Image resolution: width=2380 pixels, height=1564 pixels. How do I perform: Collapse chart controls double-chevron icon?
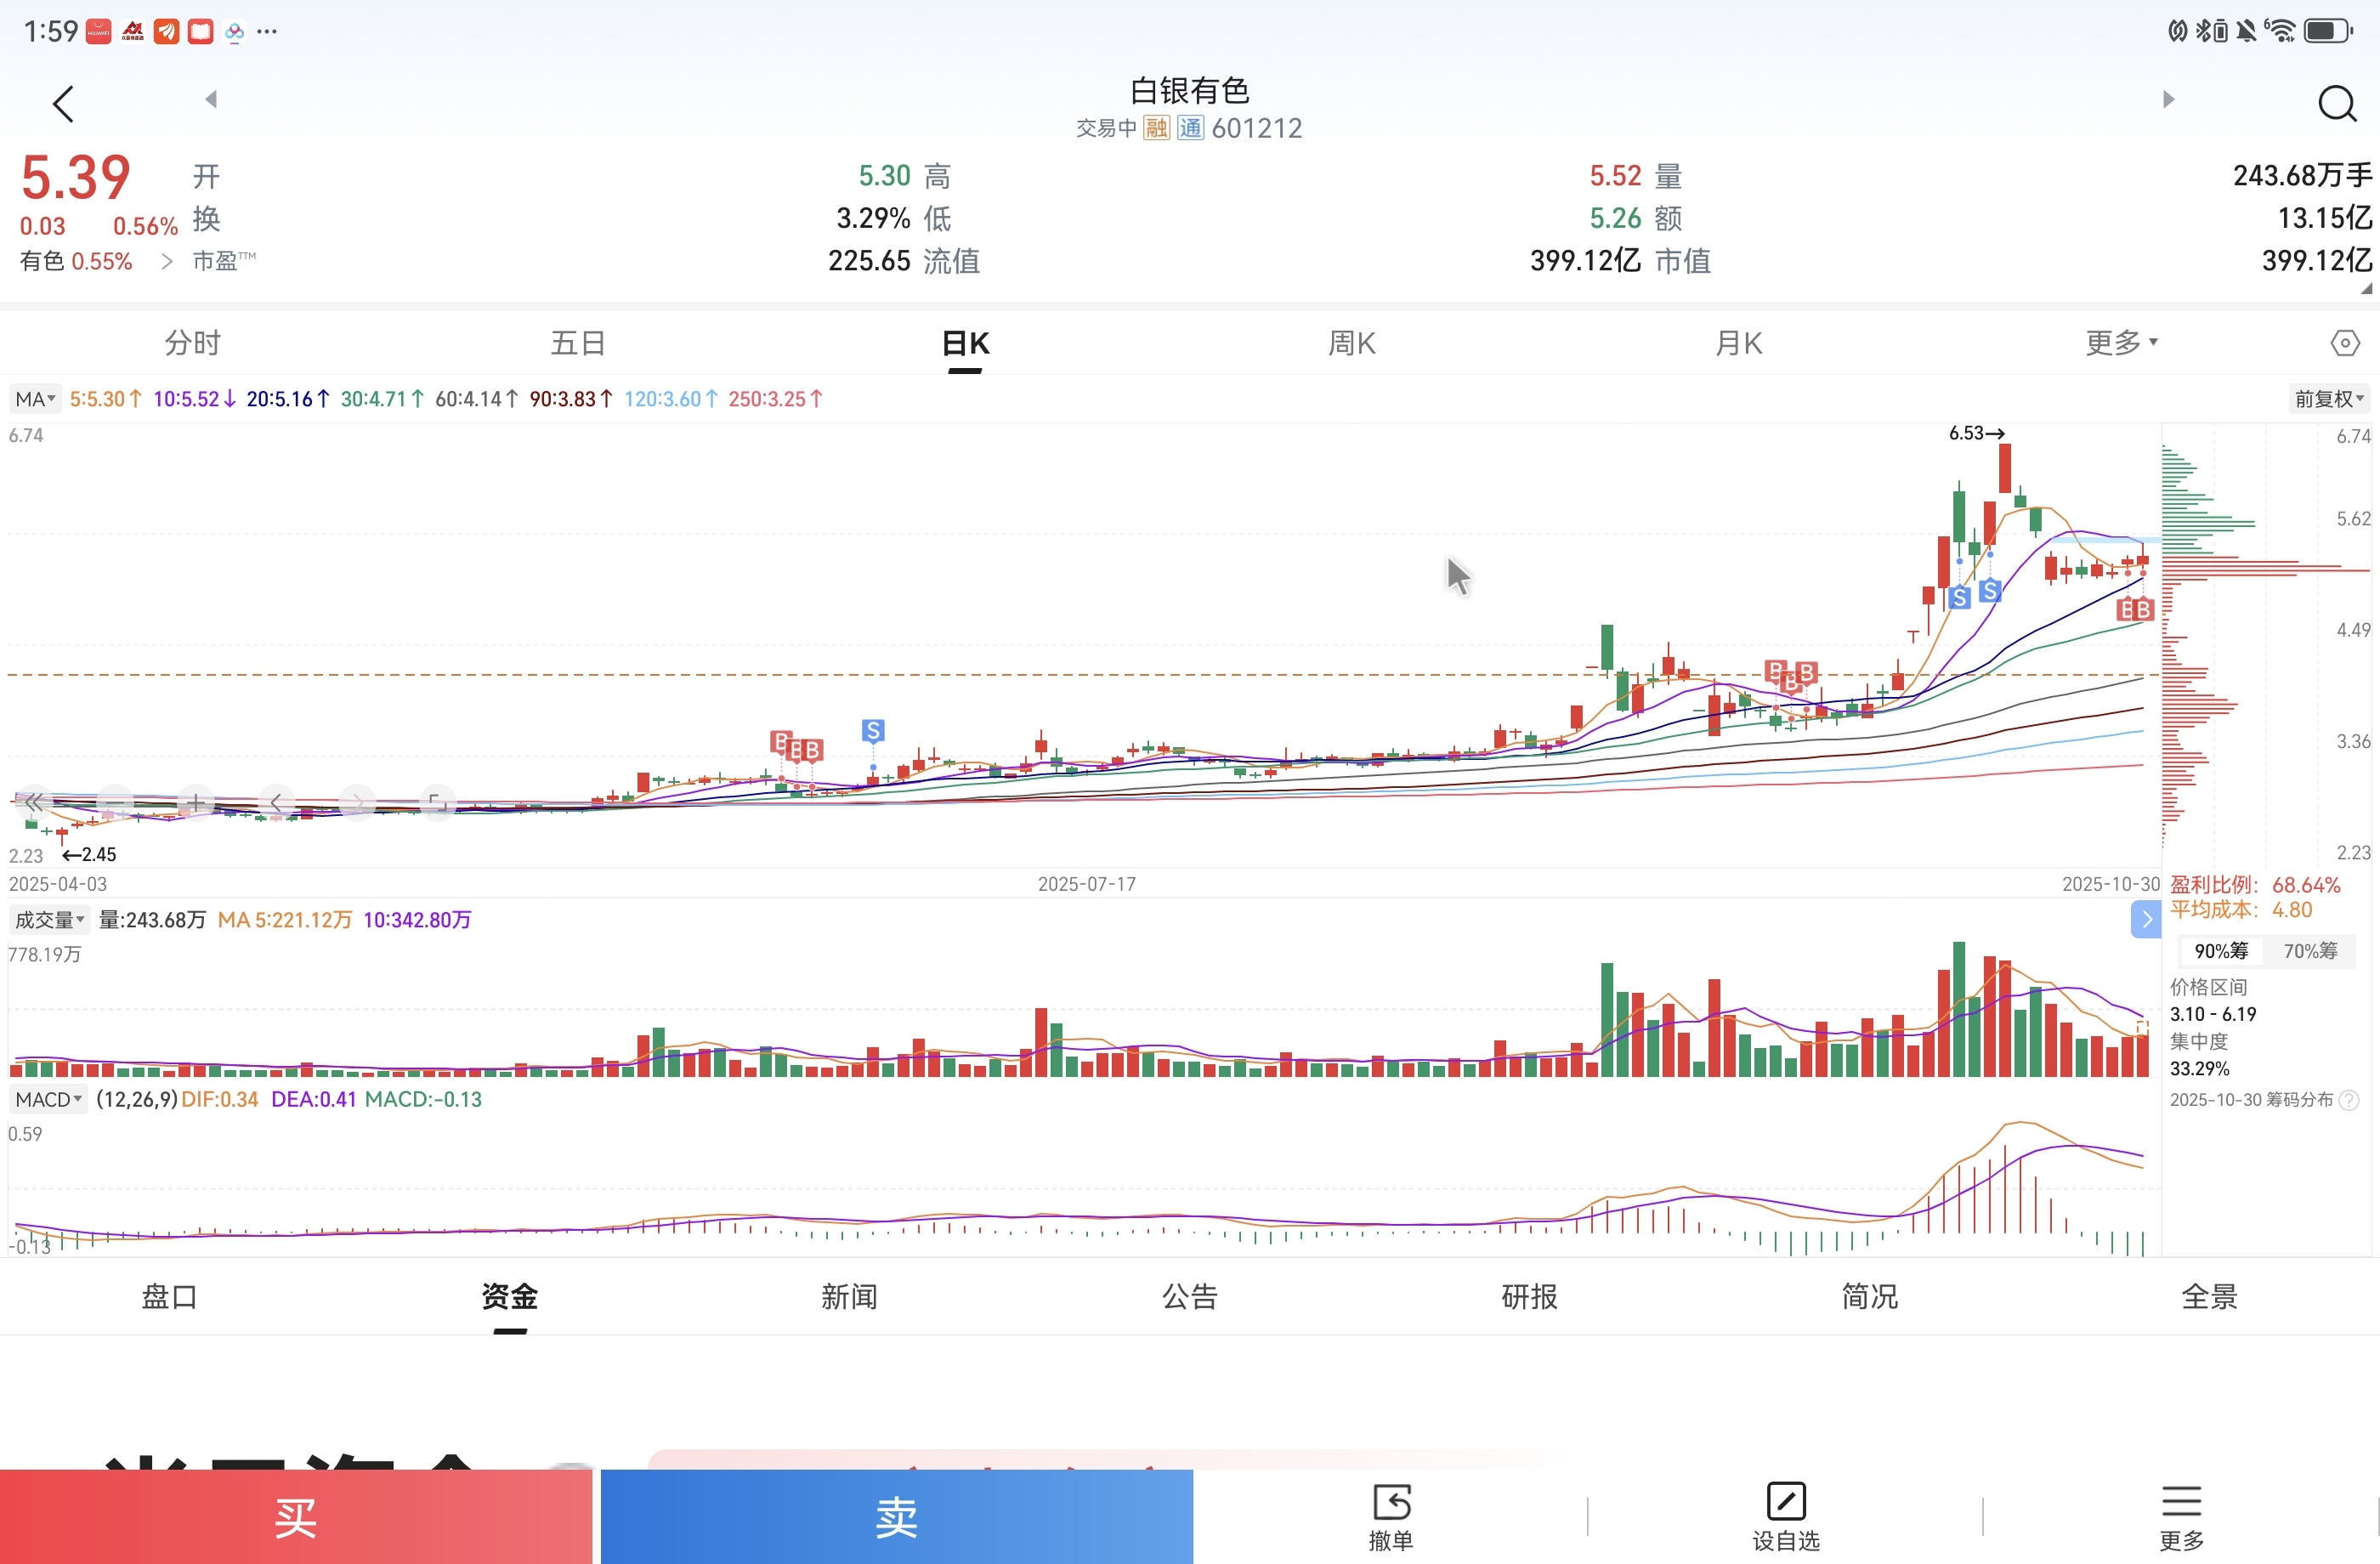(33, 802)
